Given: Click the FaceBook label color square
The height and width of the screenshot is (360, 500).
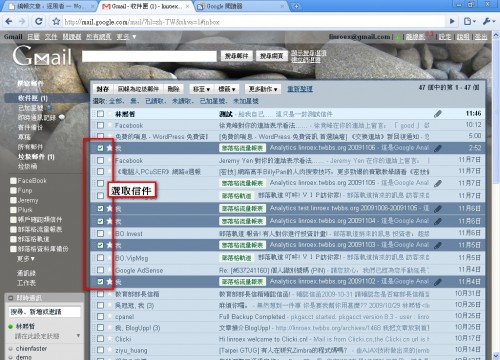Looking at the screenshot, I should click(13, 181).
